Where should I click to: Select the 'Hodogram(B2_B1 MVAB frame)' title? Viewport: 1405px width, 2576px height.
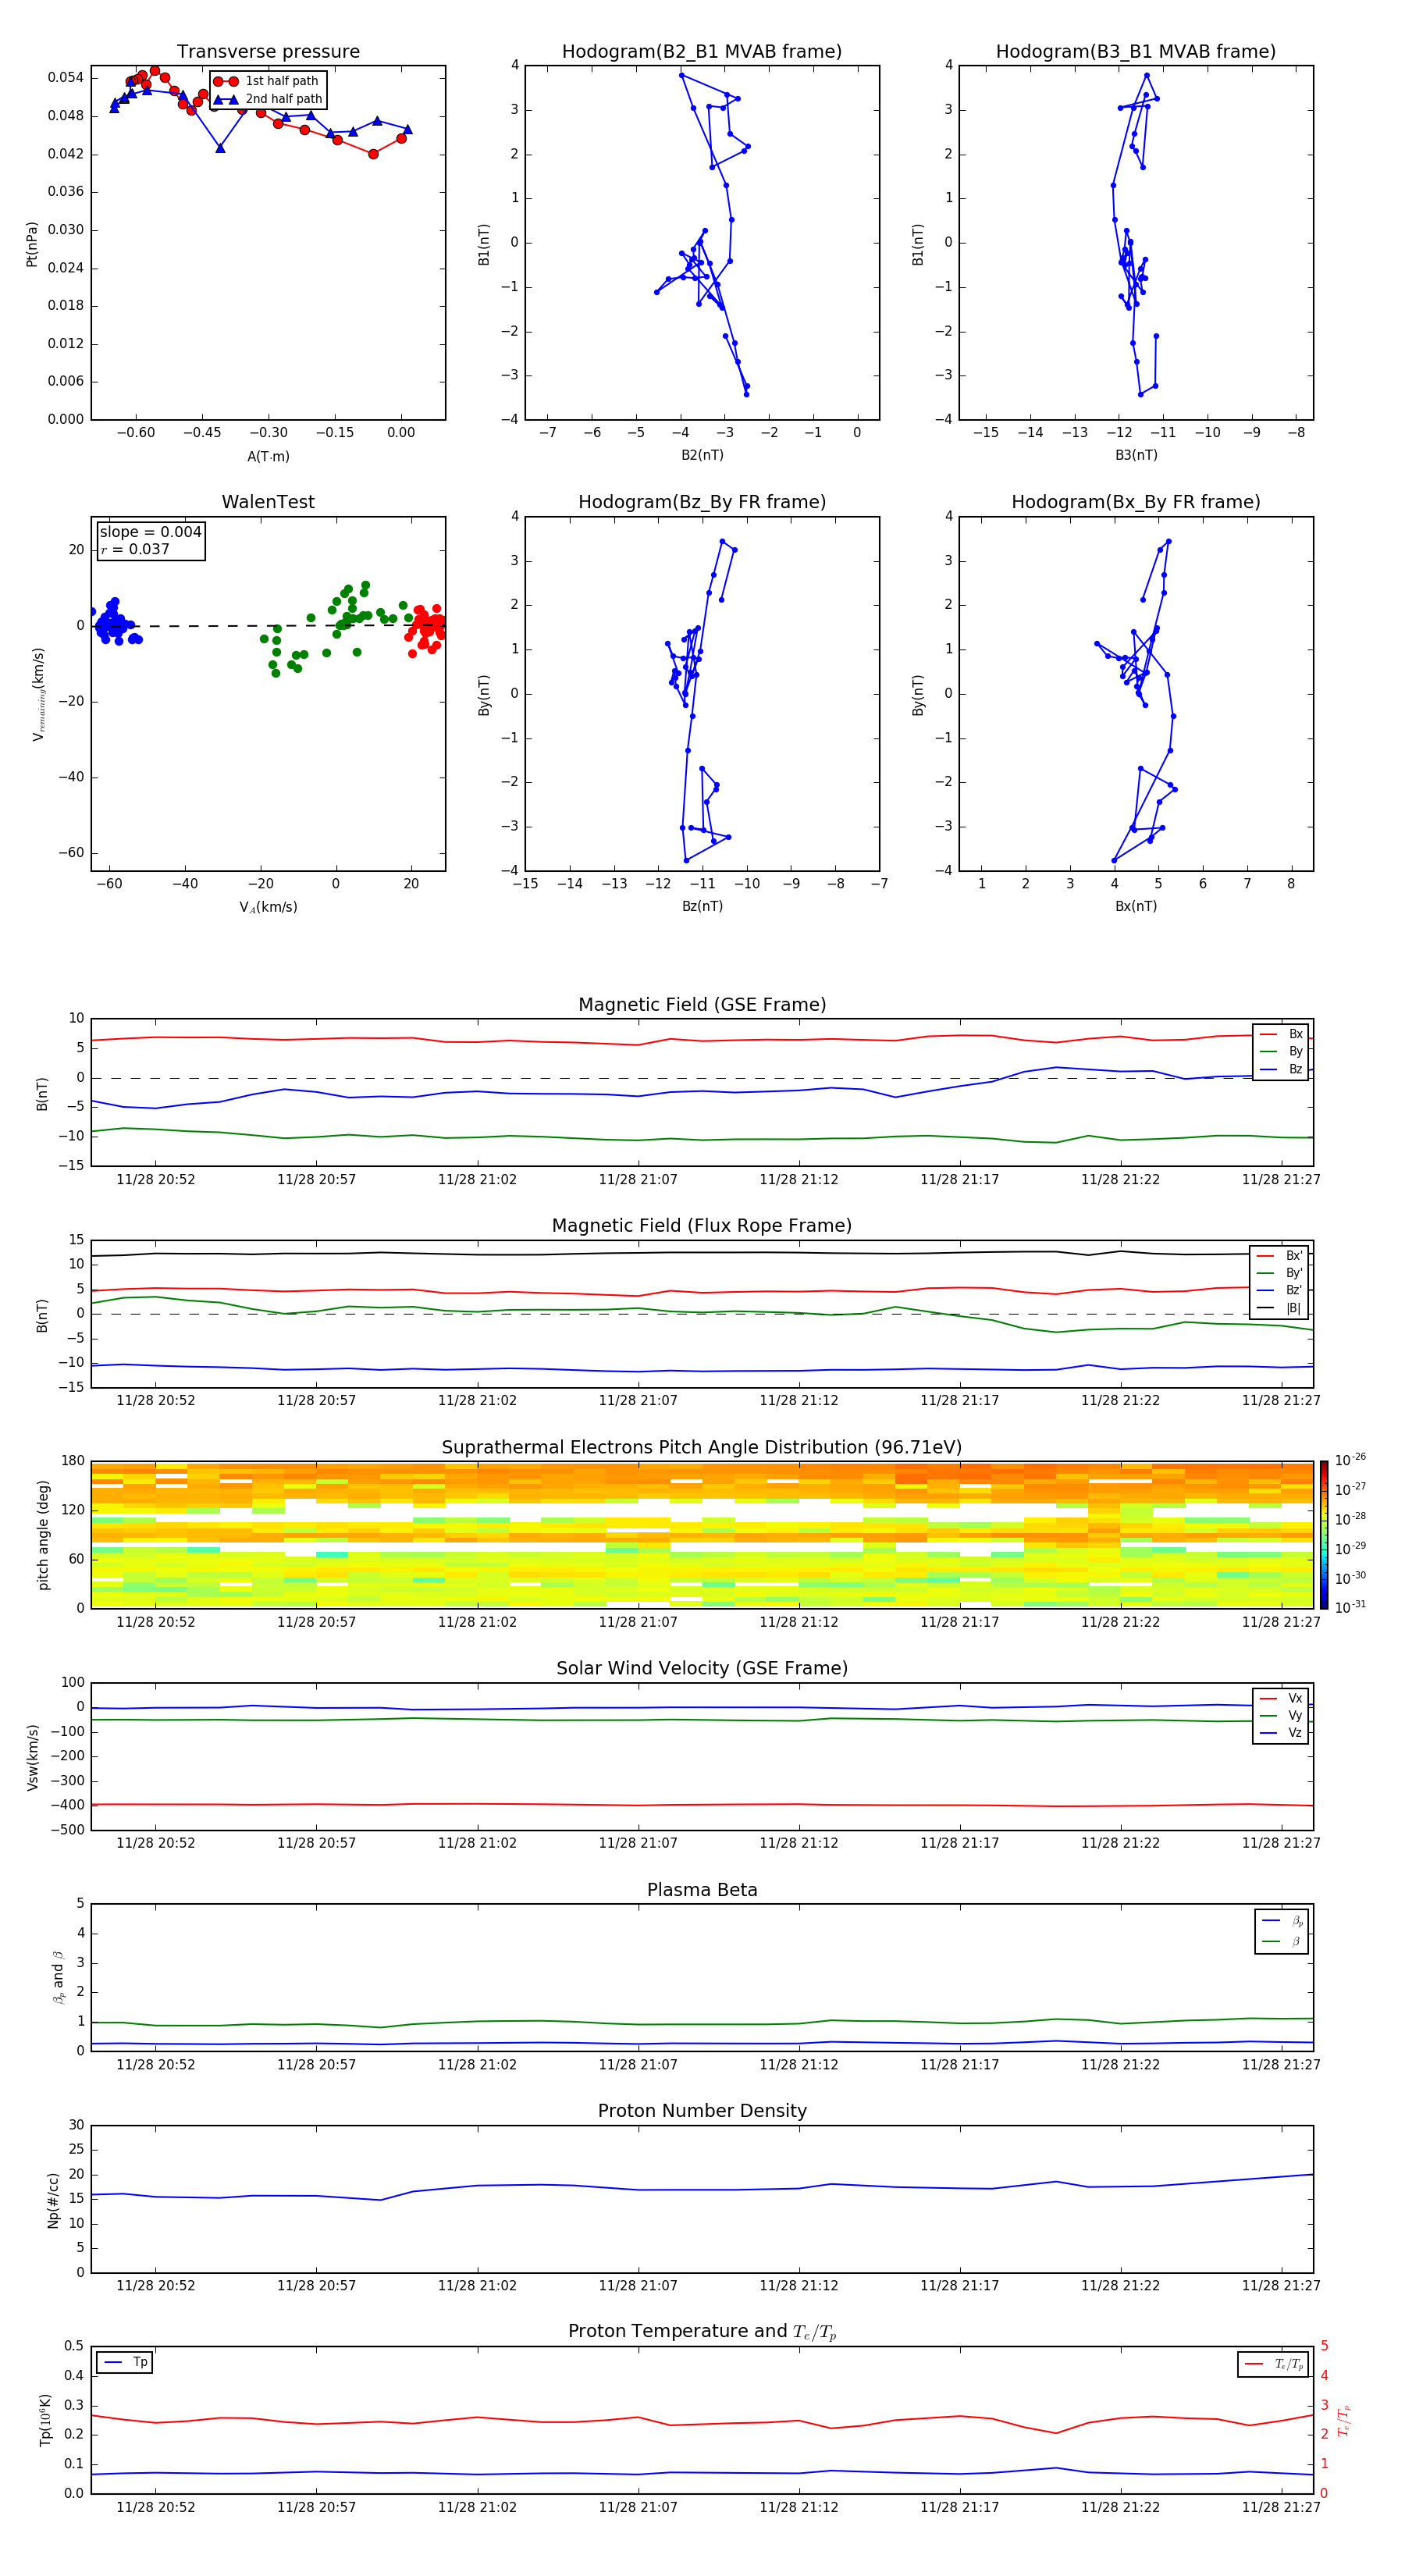(702, 52)
